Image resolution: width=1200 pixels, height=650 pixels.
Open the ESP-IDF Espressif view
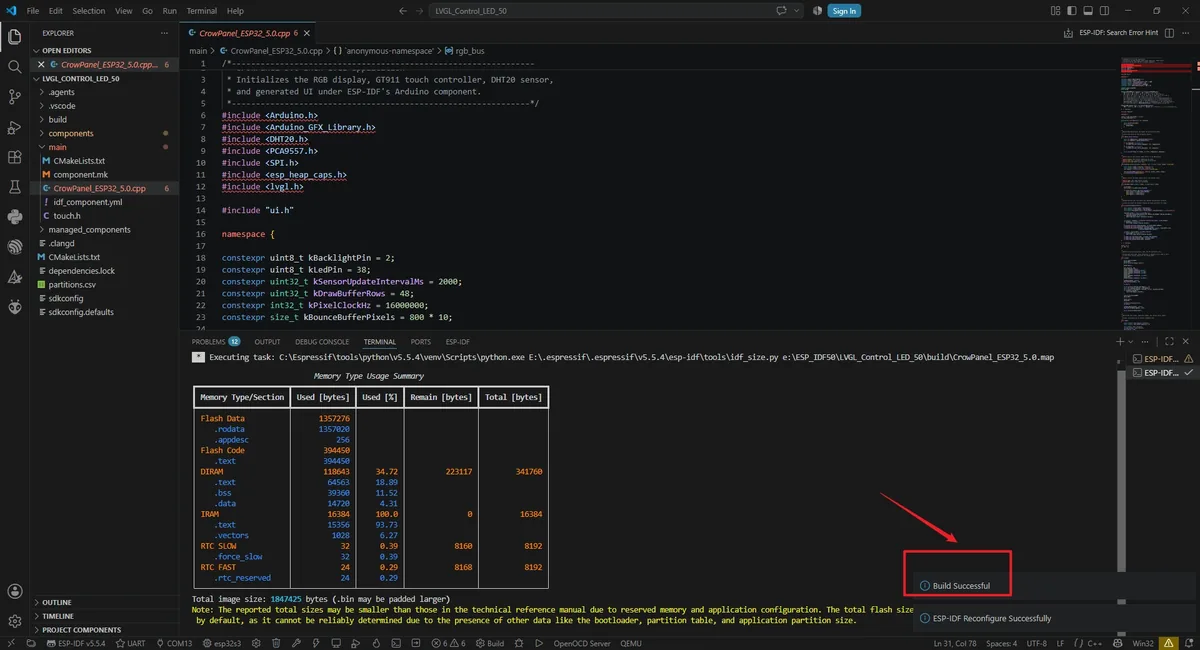(14, 247)
